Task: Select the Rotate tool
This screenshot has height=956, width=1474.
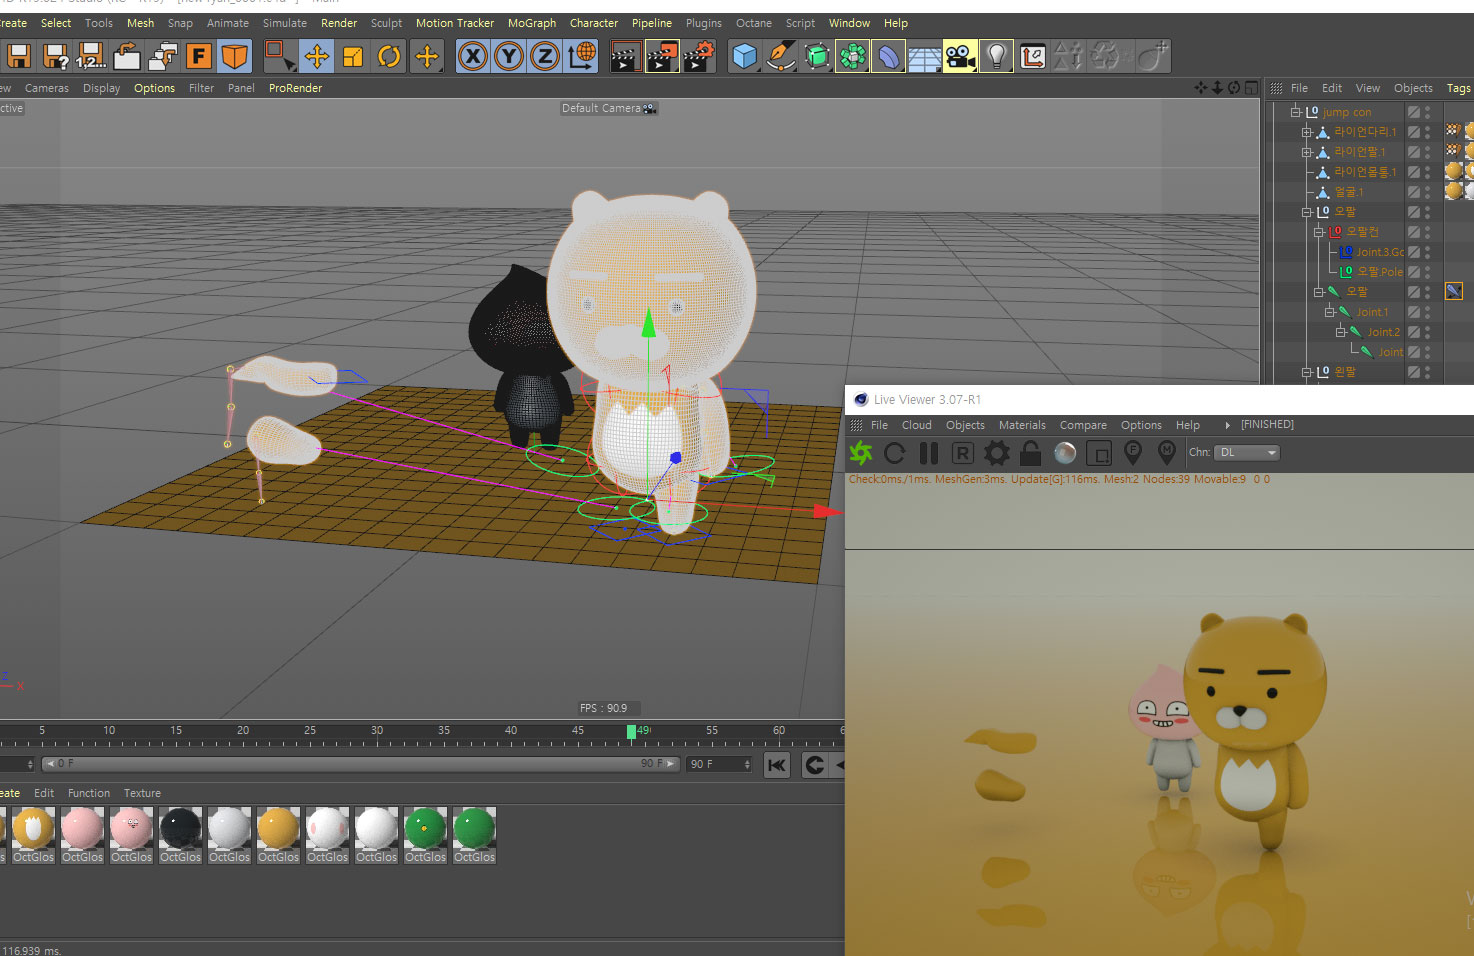Action: click(389, 56)
